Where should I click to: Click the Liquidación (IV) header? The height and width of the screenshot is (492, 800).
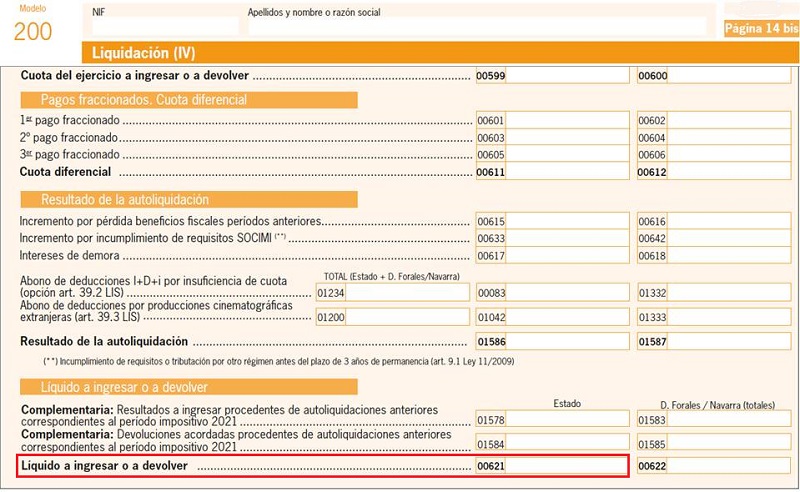(x=440, y=53)
